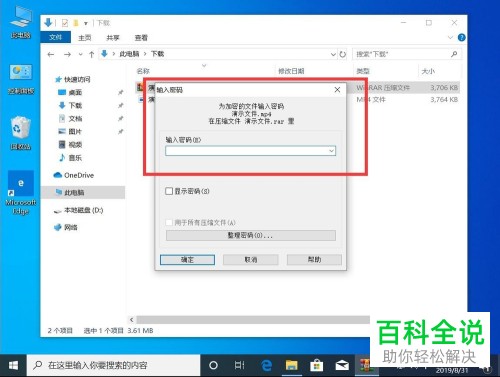Click This PC breadcrumb in address bar
This screenshot has height=377, width=500.
[x=129, y=54]
